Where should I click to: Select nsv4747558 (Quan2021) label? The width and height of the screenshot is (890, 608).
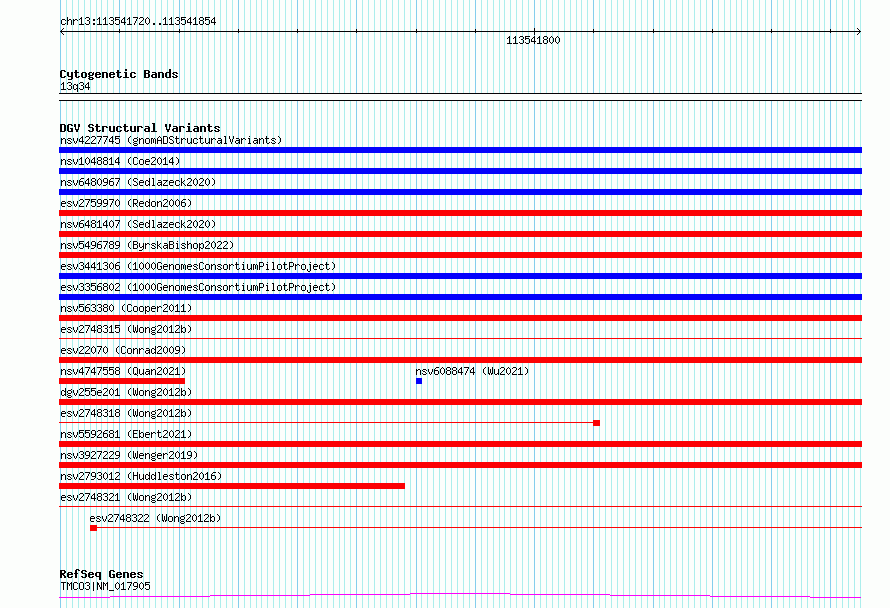[123, 371]
